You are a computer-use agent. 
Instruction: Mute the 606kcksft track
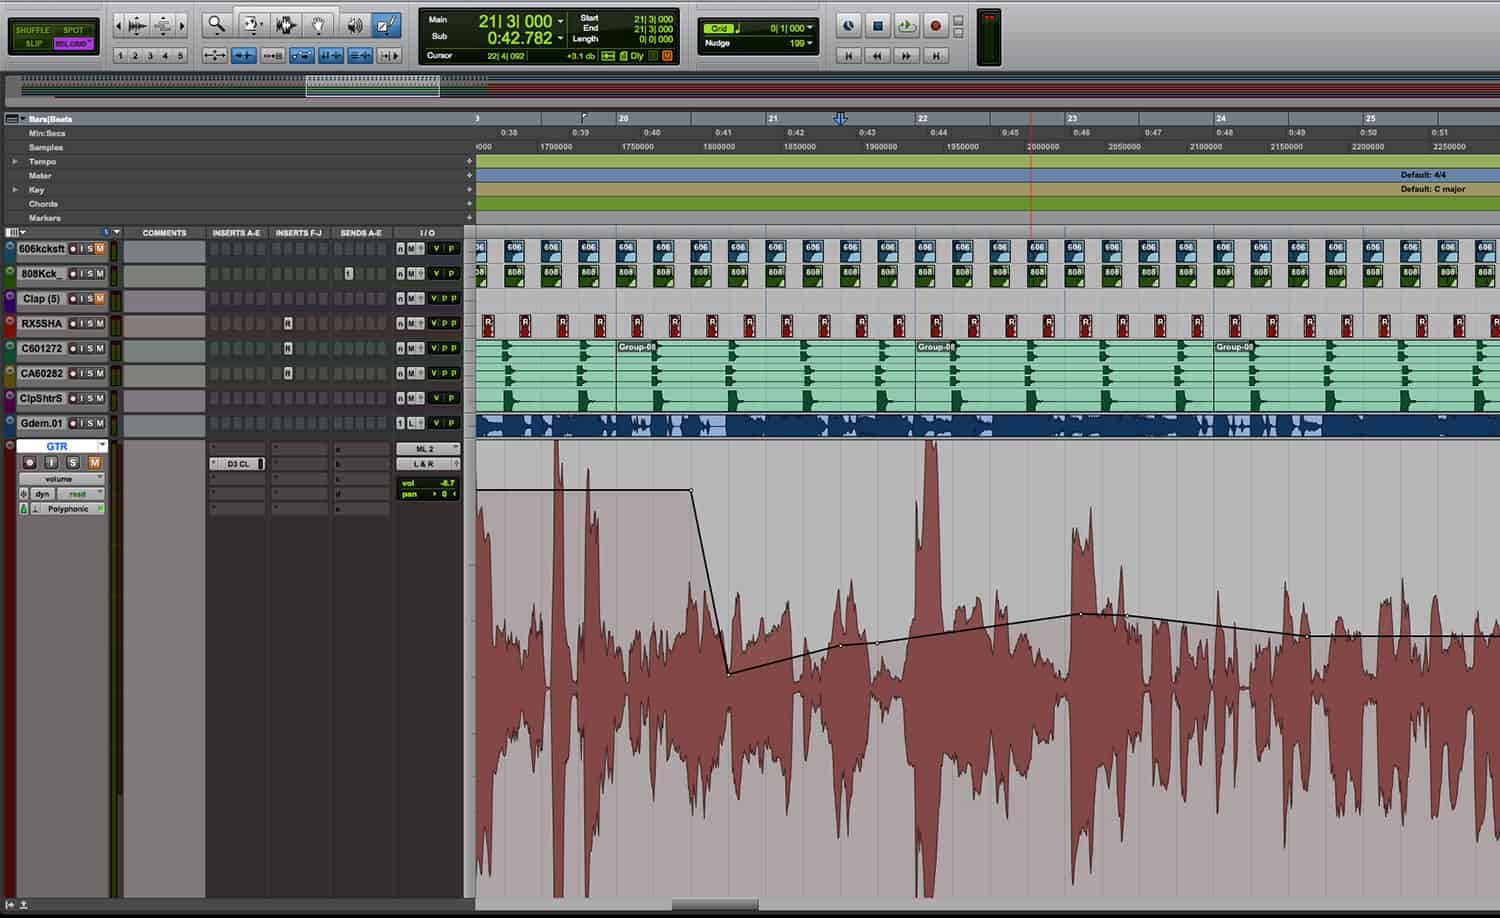(x=99, y=249)
